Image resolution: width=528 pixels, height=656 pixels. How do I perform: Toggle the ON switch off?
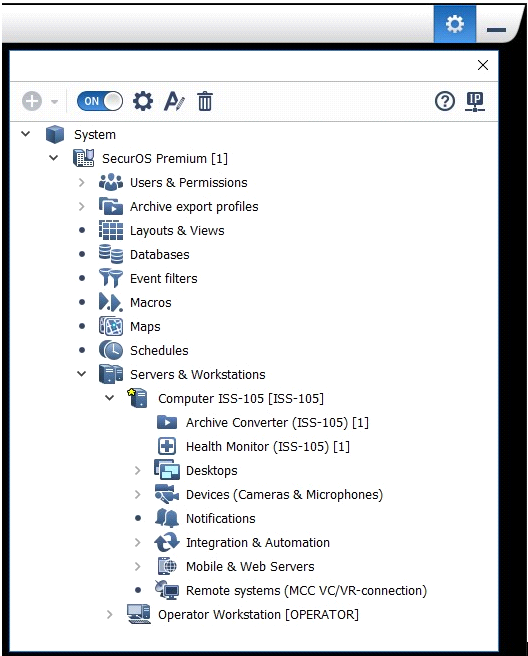coord(100,101)
